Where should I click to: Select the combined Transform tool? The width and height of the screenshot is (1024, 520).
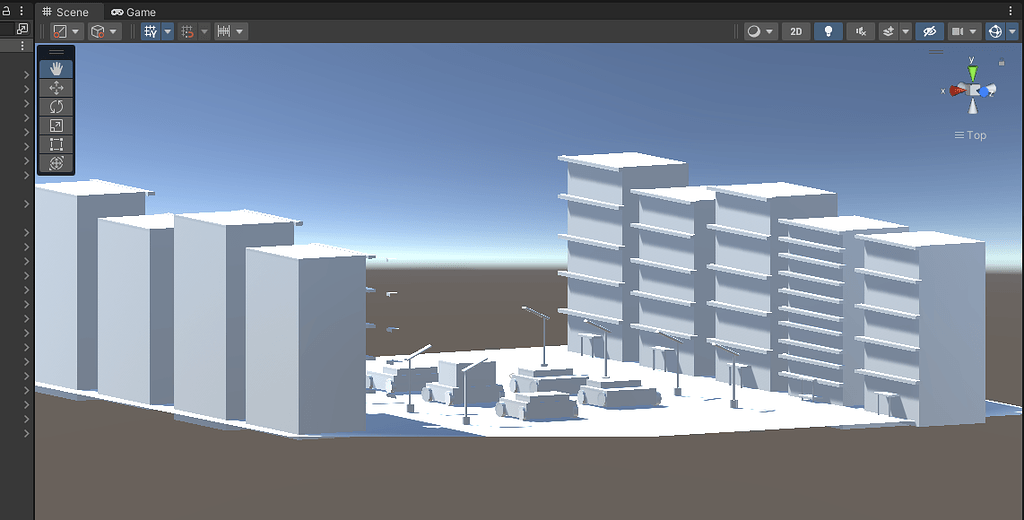56,163
